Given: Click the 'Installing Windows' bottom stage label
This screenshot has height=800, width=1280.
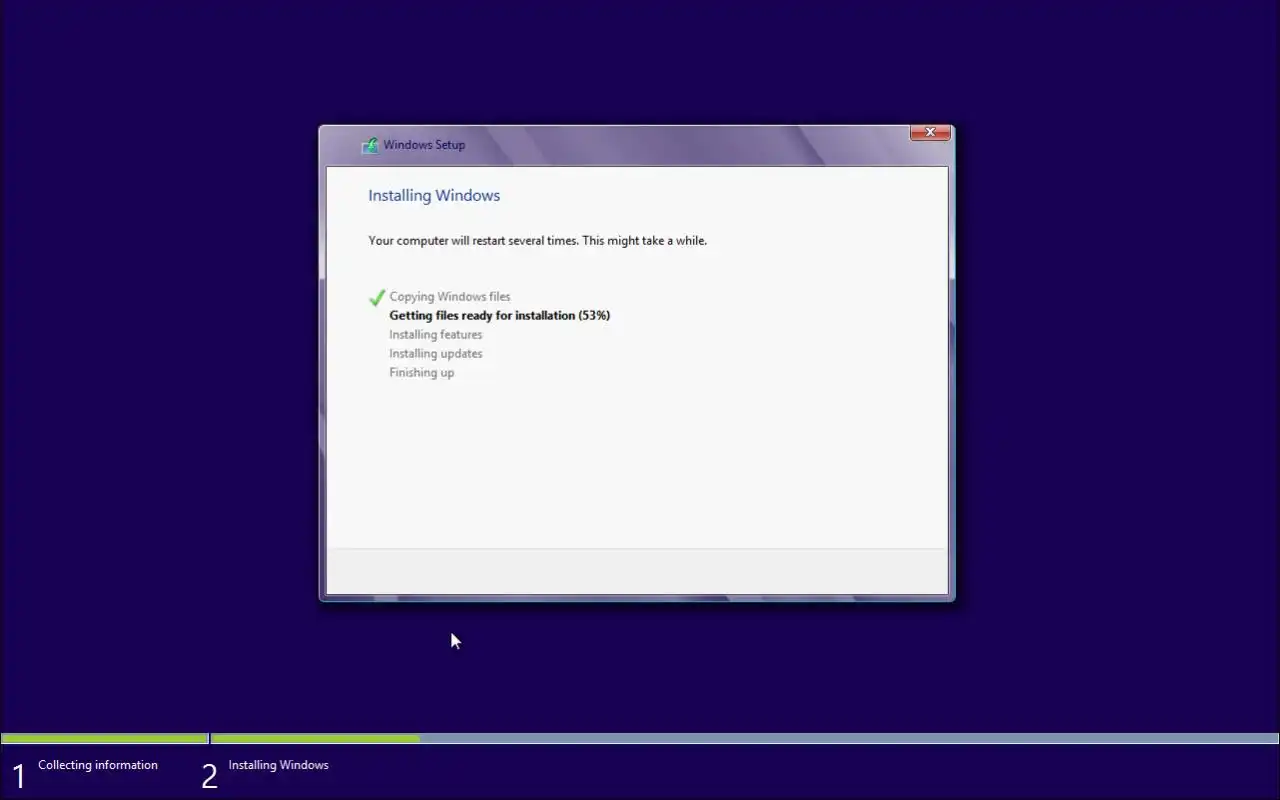Looking at the screenshot, I should click(278, 765).
